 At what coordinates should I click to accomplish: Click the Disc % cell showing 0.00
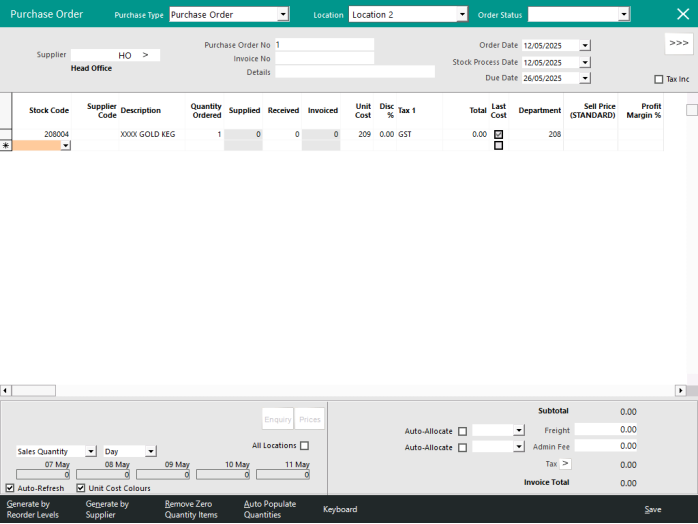click(385, 134)
